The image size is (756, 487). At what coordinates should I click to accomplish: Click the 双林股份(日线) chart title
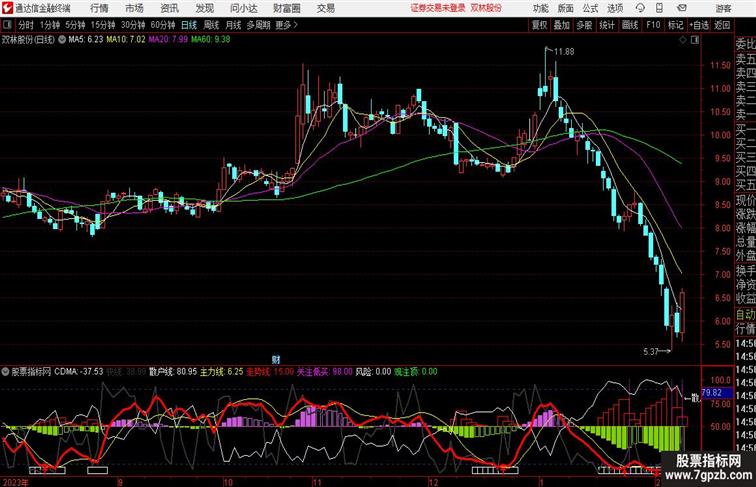28,40
